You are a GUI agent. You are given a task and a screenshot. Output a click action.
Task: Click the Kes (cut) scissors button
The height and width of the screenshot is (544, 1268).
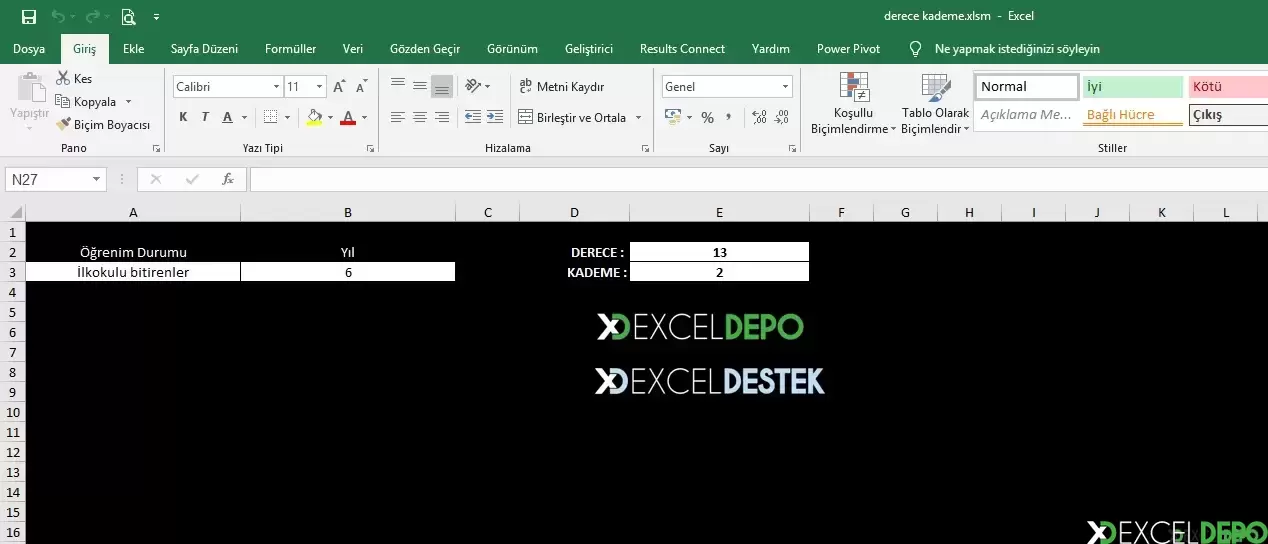coord(75,78)
